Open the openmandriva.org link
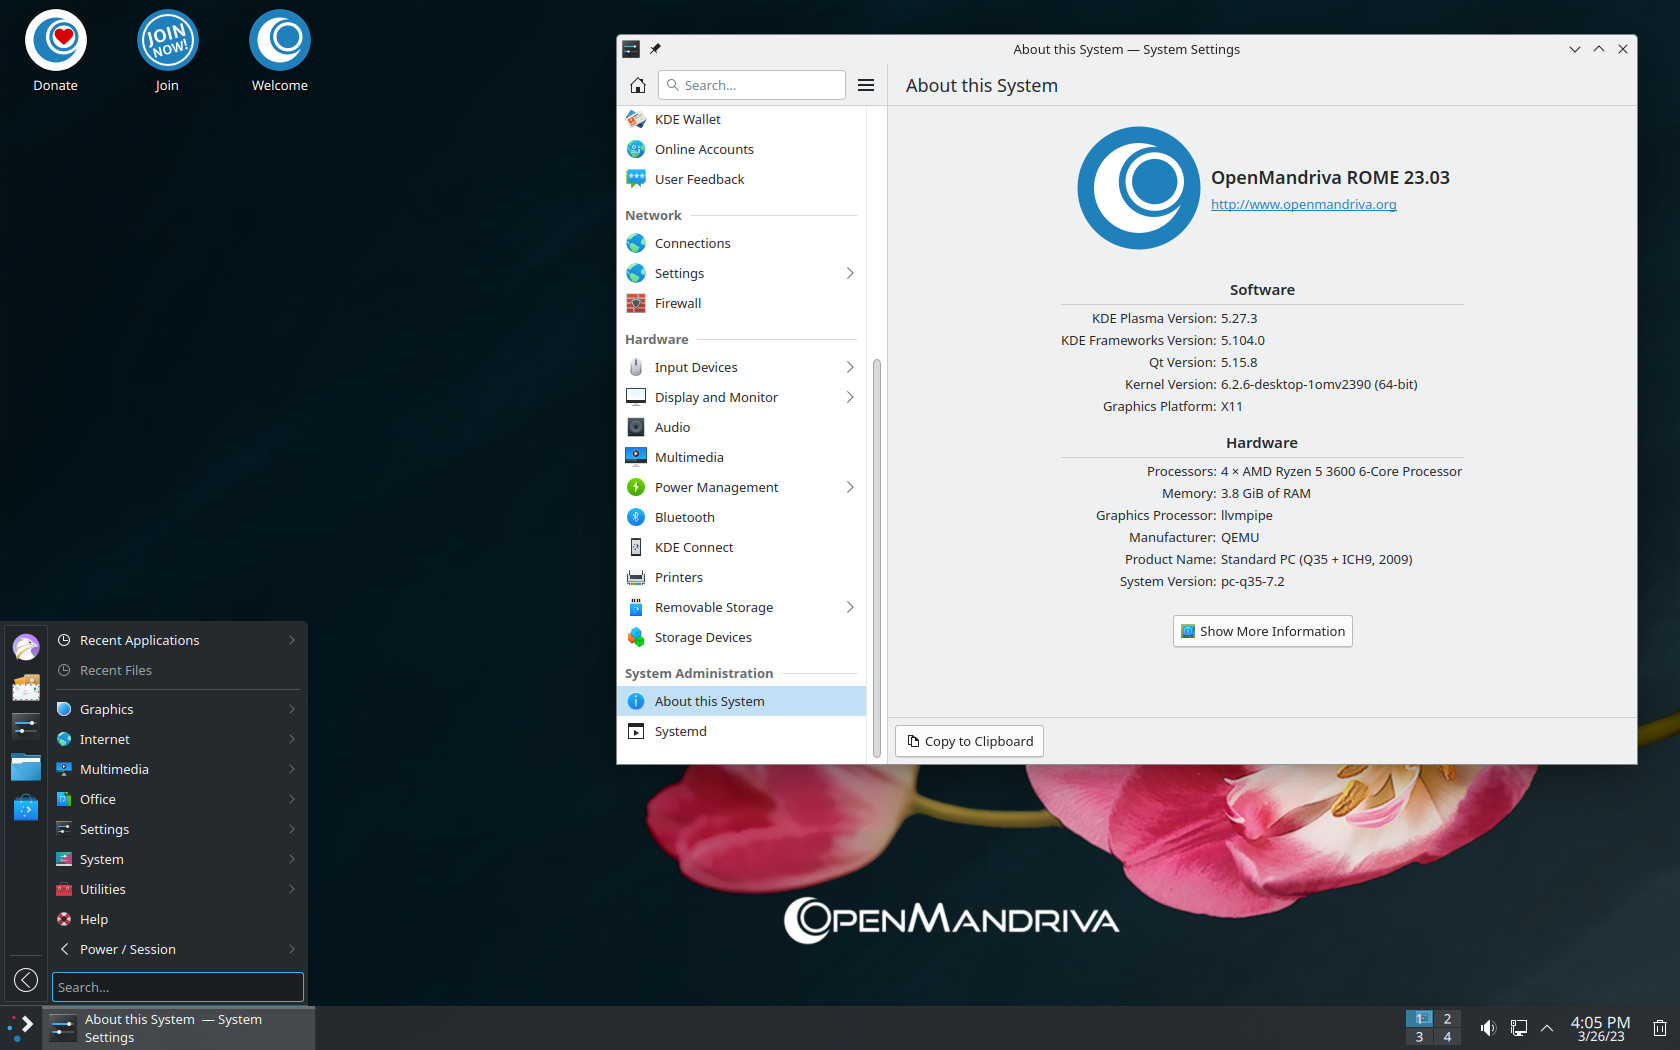 pyautogui.click(x=1303, y=204)
